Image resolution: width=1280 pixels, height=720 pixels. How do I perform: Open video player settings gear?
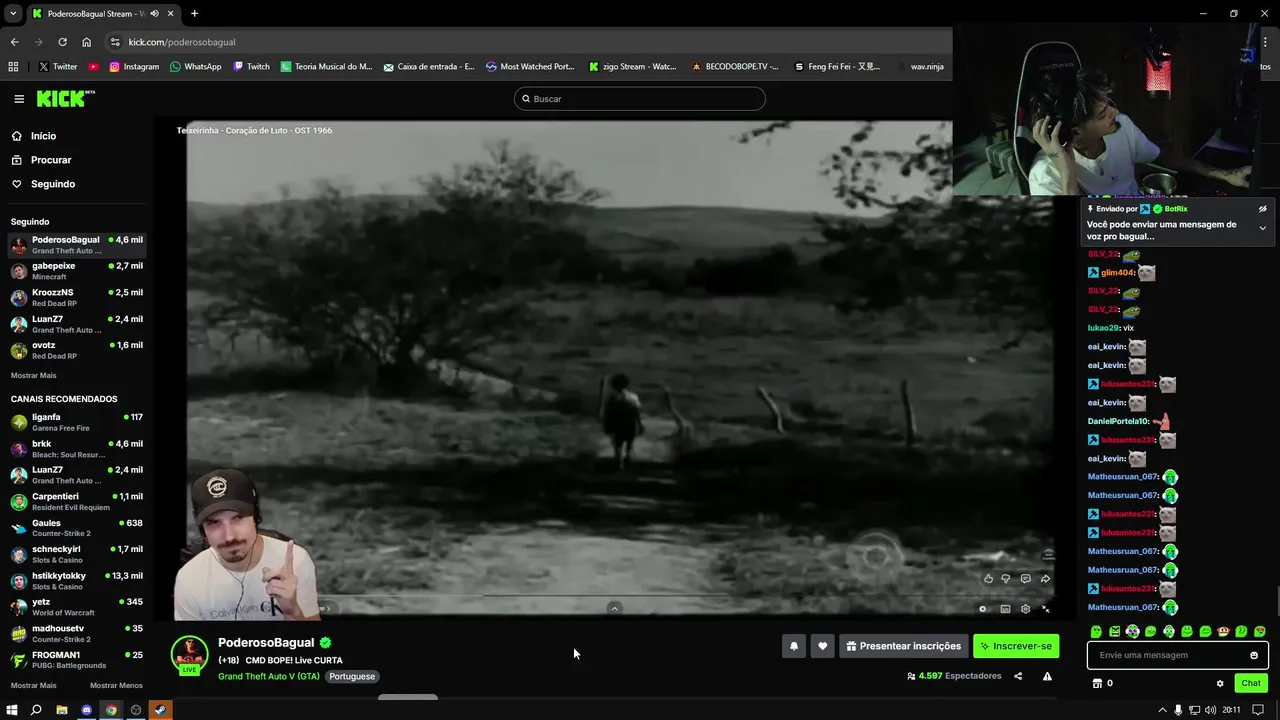point(1025,609)
